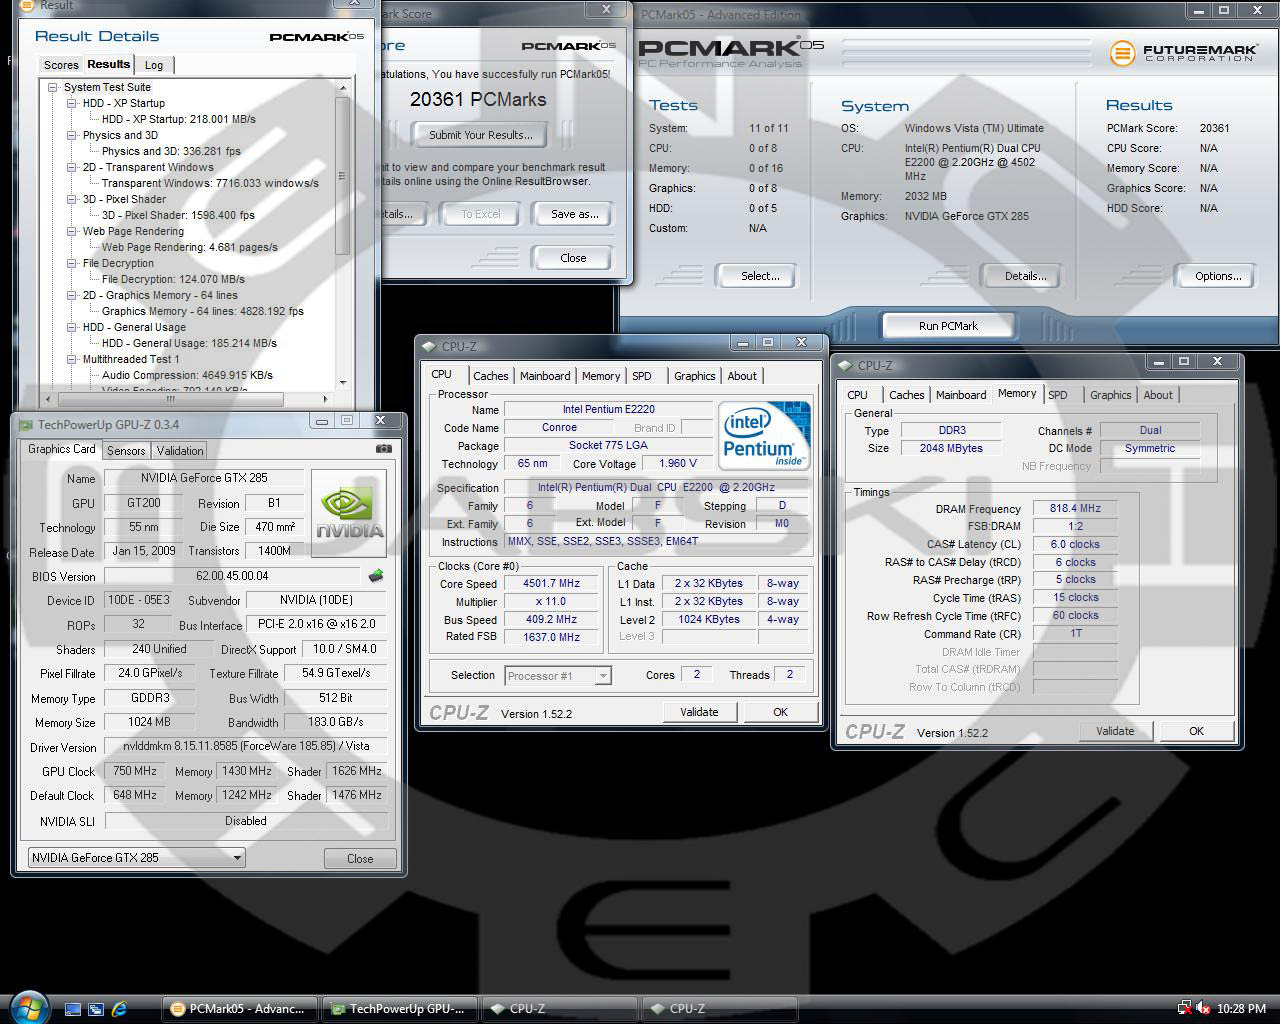Click the Submit Your Results button

(481, 135)
